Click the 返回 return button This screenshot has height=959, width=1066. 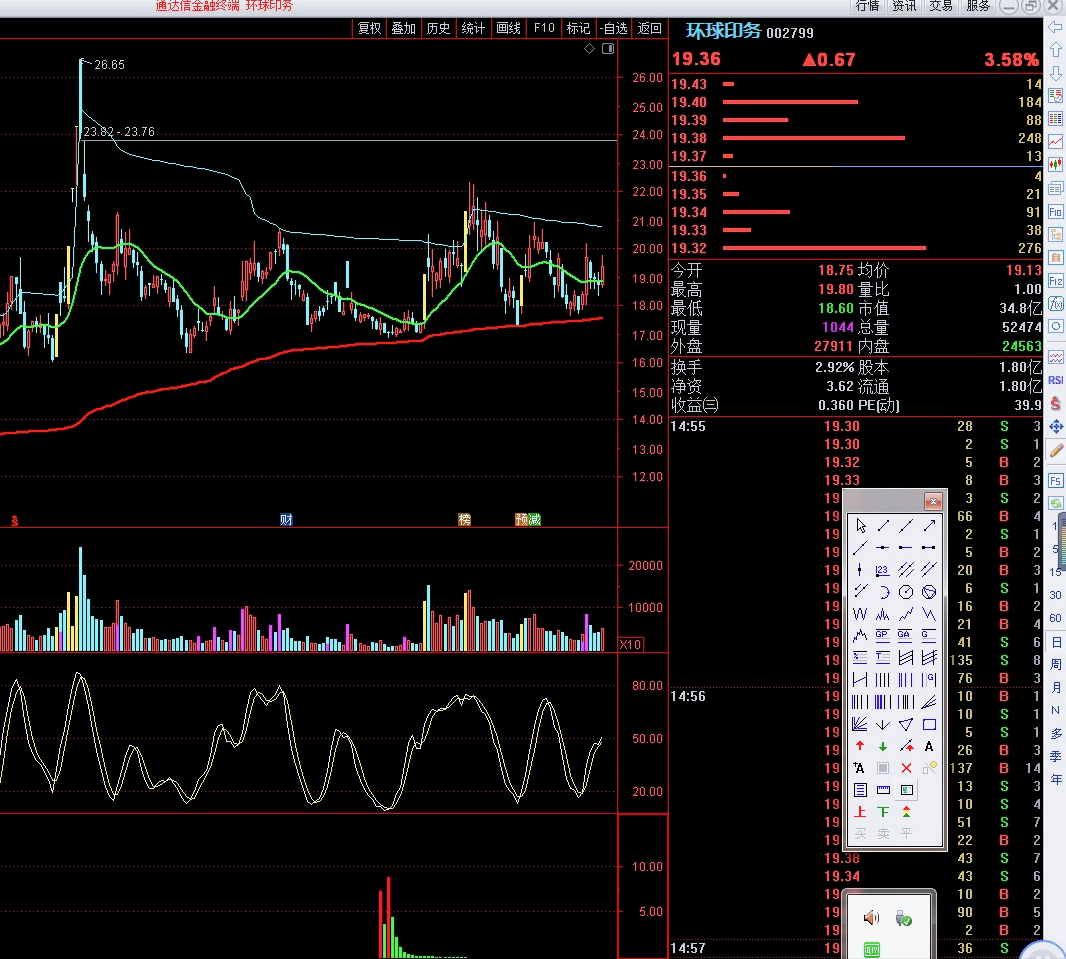click(649, 28)
